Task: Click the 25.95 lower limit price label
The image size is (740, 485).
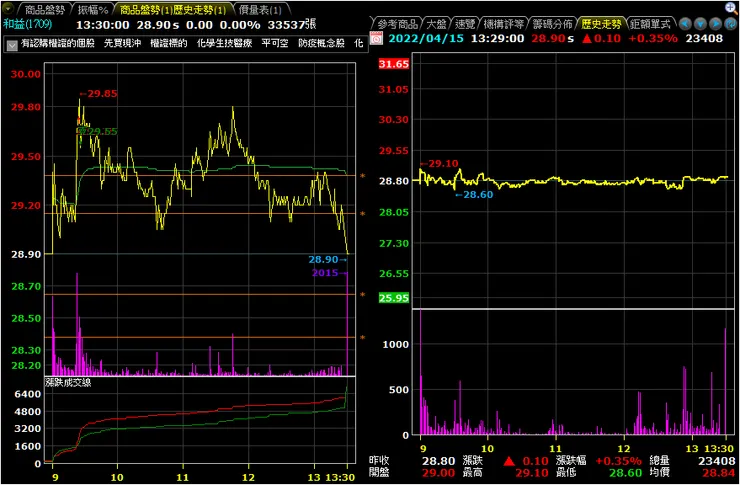Action: pos(394,298)
